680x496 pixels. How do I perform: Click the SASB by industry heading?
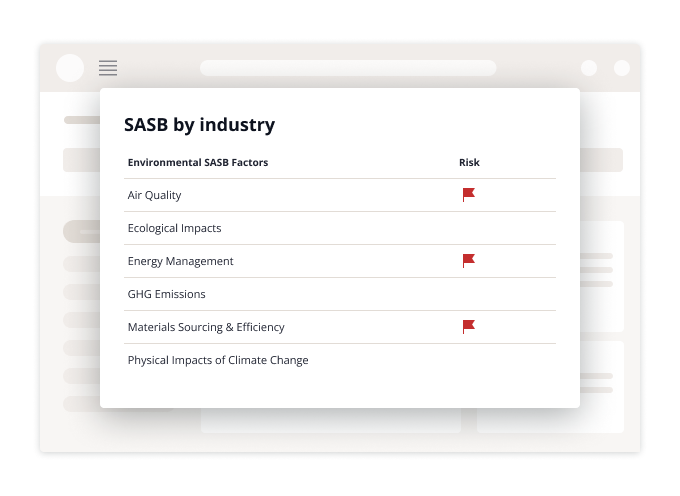tap(199, 125)
